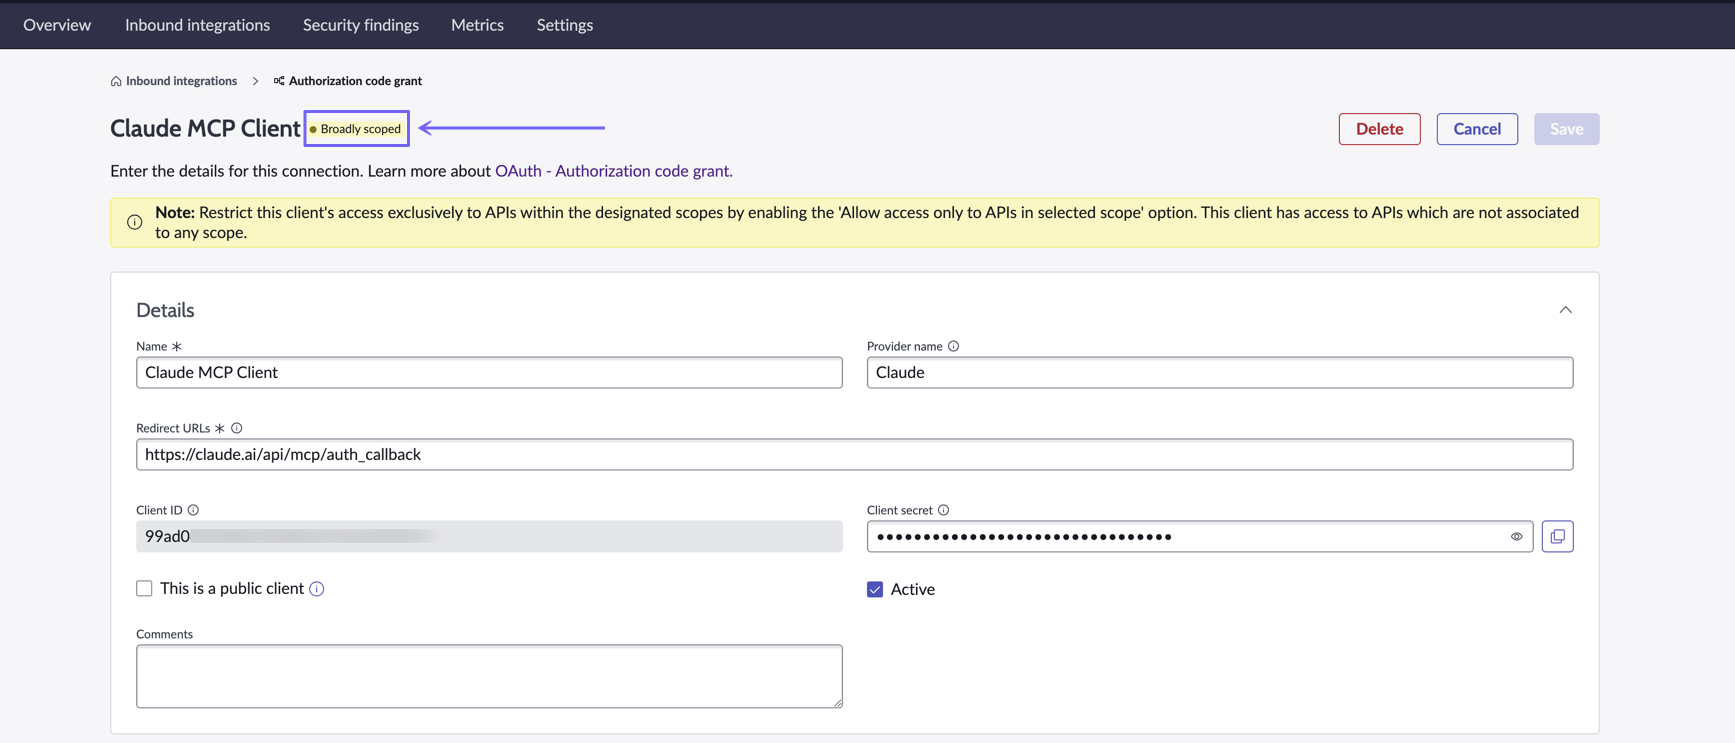Cancel editing the connection
Screen dimensions: 1735x743
(x=1477, y=129)
